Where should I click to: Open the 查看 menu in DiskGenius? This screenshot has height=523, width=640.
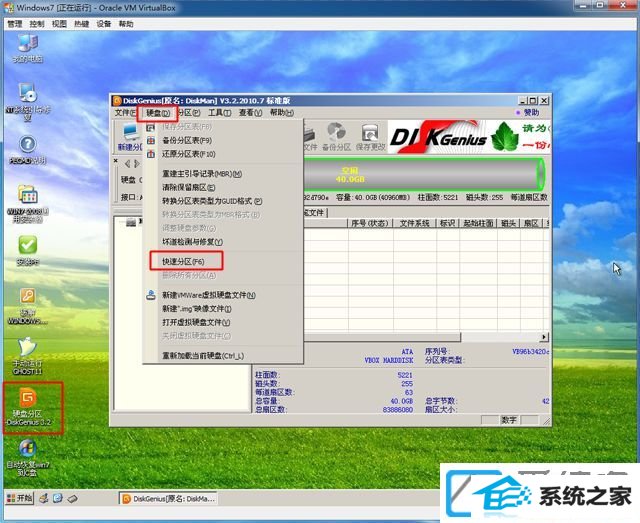click(250, 113)
